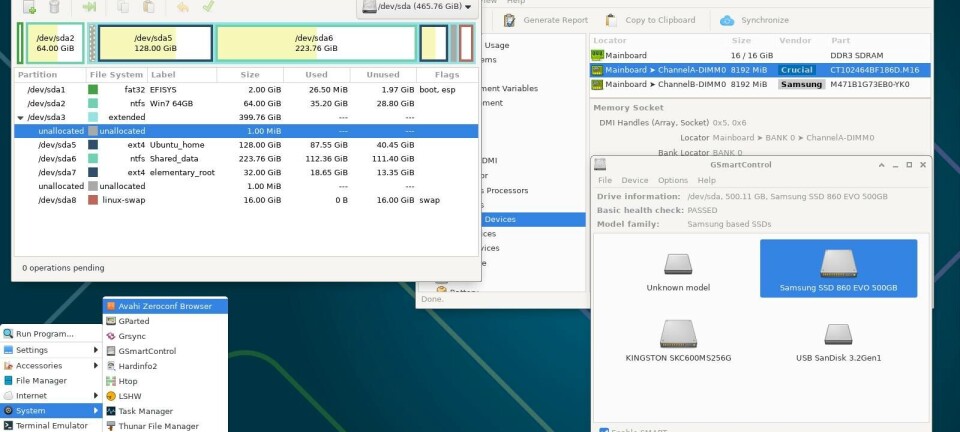Expand the Settings submenu arrow
The width and height of the screenshot is (960, 432).
96,350
